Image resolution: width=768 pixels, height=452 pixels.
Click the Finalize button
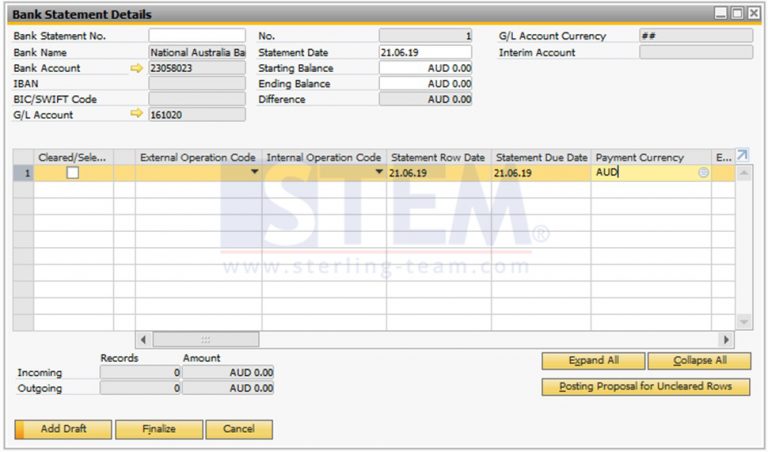159,429
